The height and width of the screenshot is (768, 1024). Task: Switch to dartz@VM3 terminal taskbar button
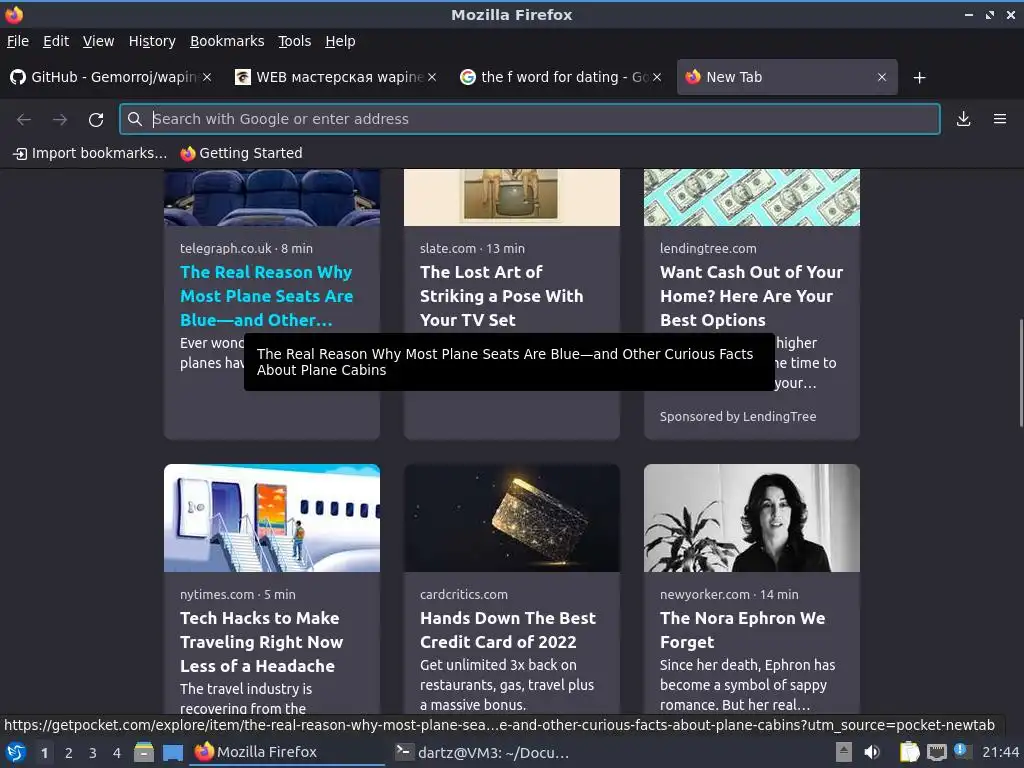tap(483, 752)
